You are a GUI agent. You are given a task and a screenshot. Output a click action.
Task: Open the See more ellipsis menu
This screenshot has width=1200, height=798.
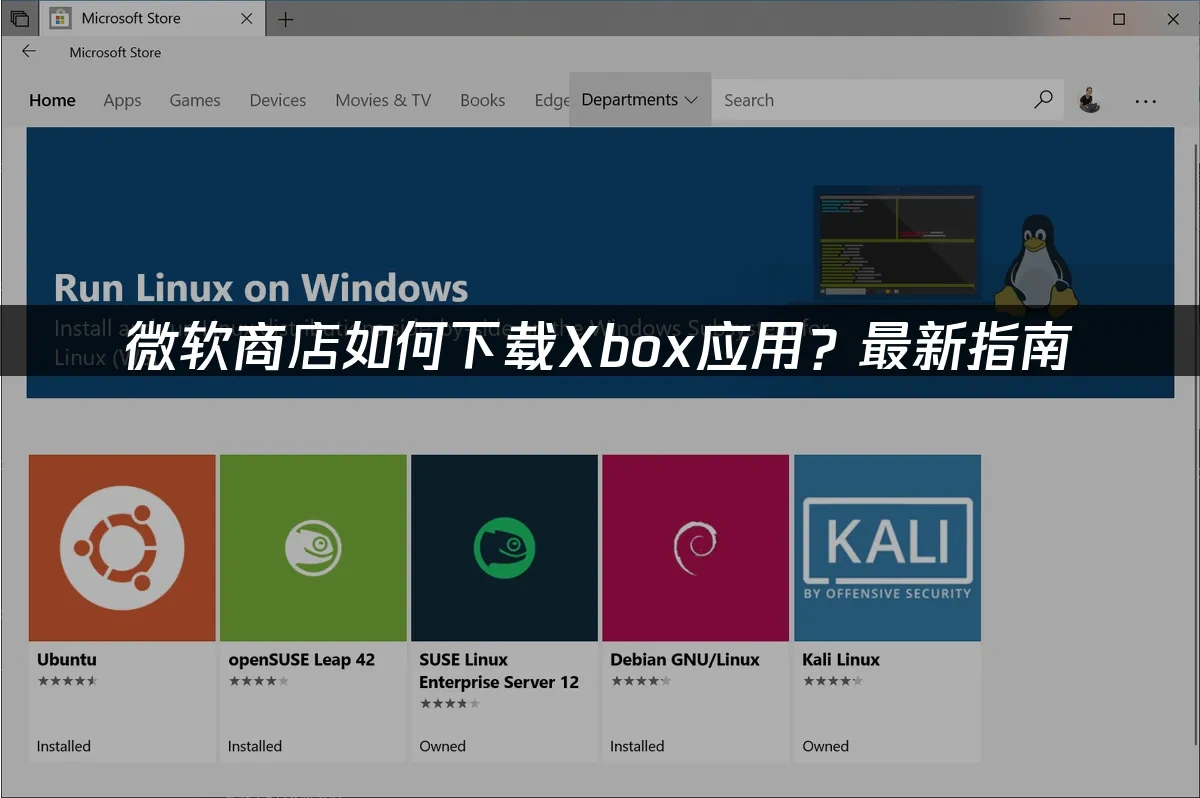coord(1145,100)
